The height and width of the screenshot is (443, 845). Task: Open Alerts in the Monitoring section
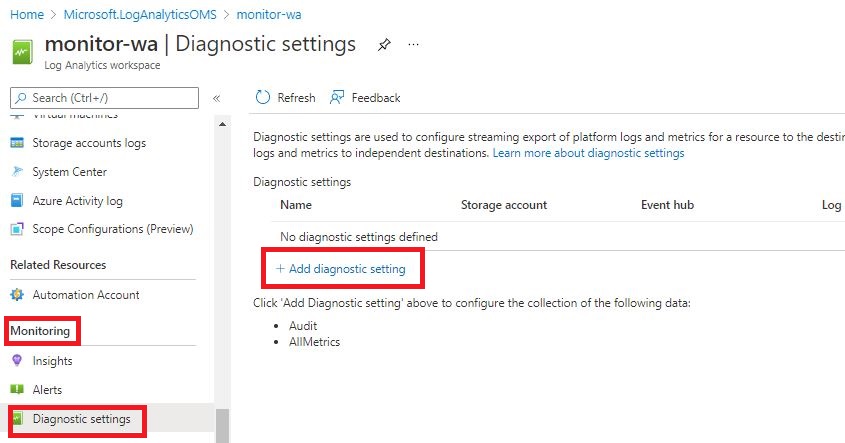click(47, 390)
